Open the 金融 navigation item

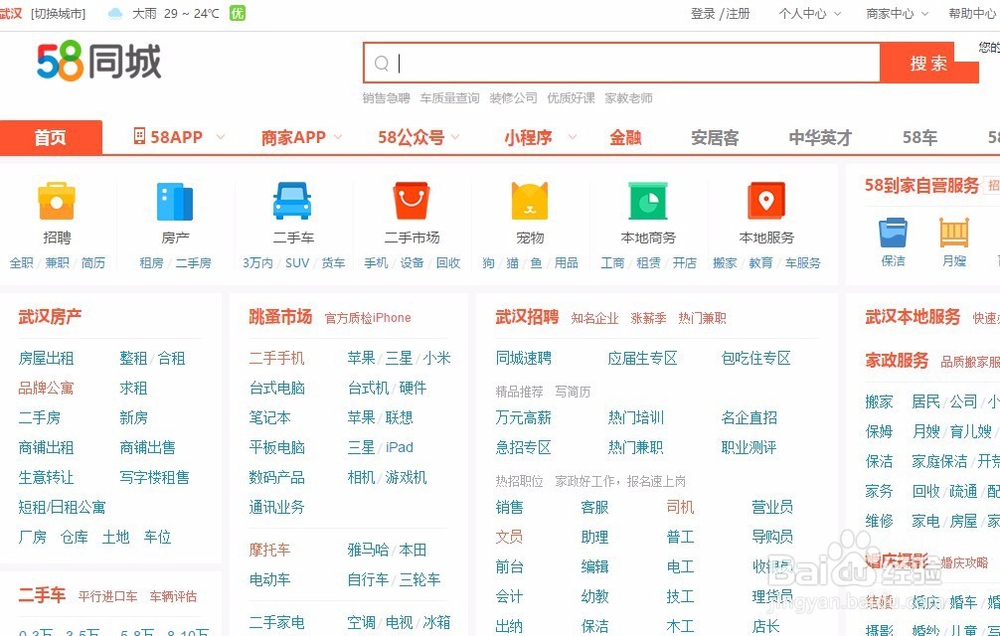tap(626, 137)
